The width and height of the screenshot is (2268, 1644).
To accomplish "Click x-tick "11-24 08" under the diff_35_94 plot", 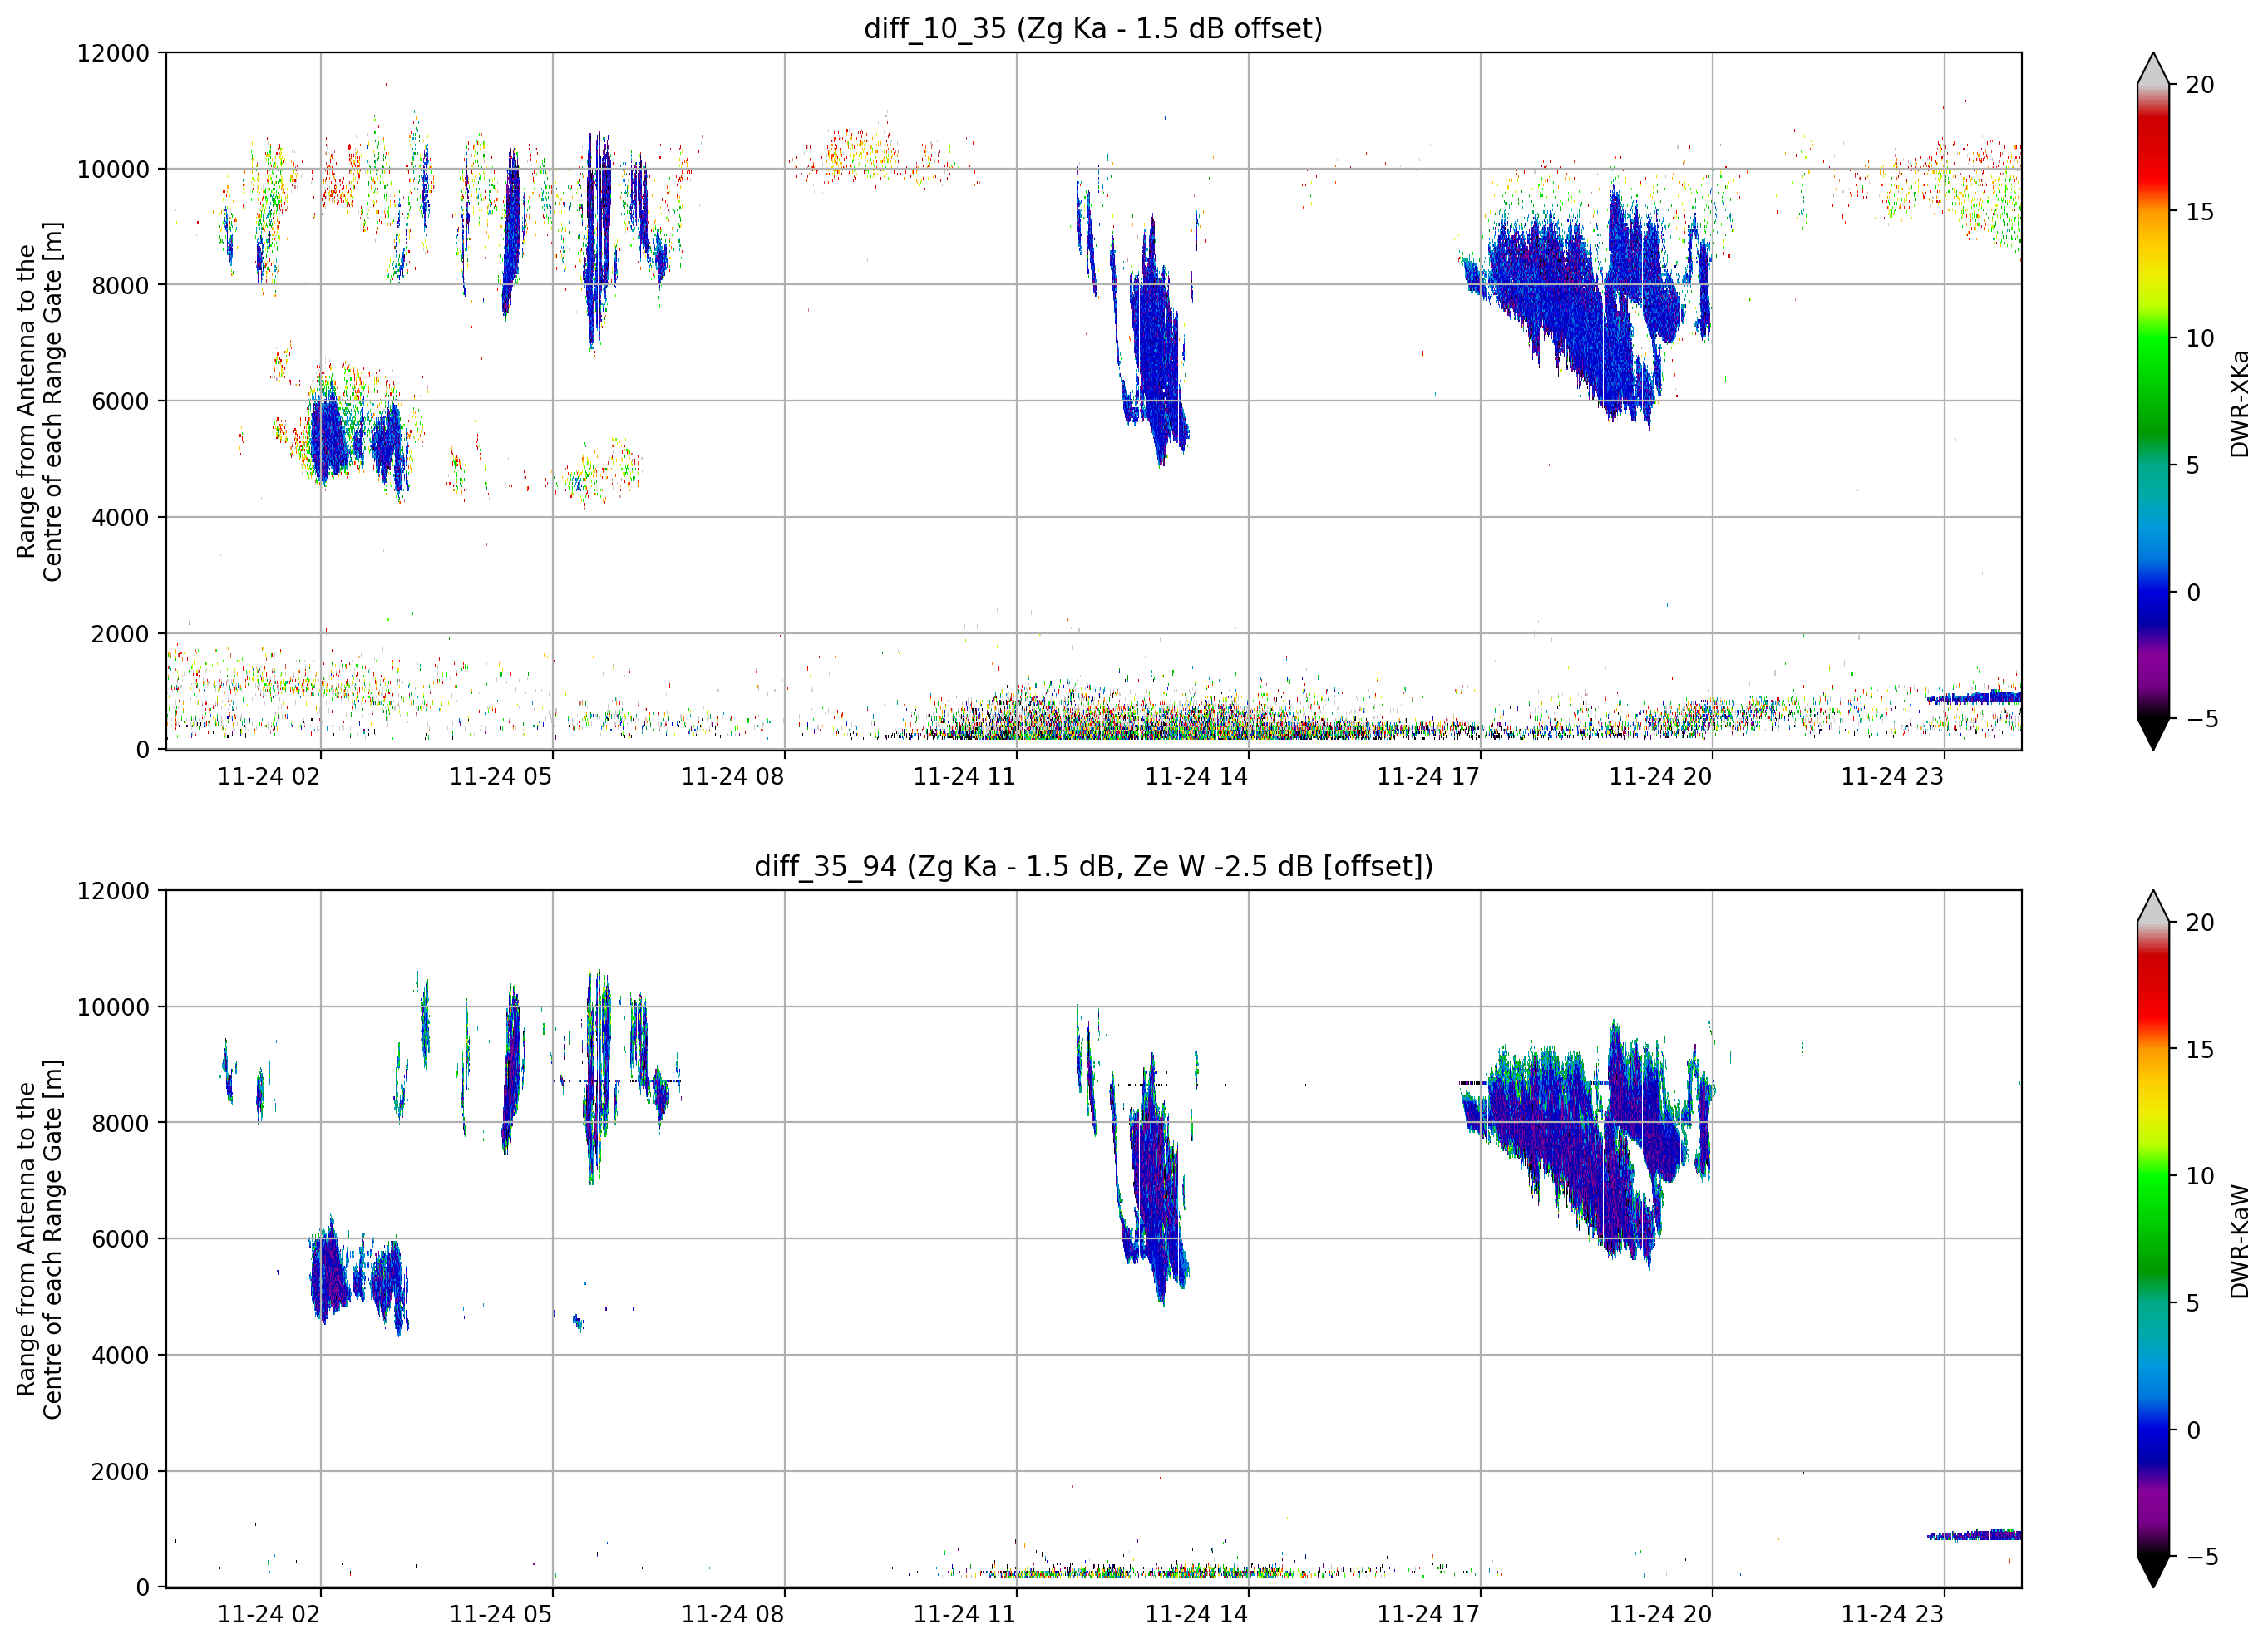I will click(733, 1615).
